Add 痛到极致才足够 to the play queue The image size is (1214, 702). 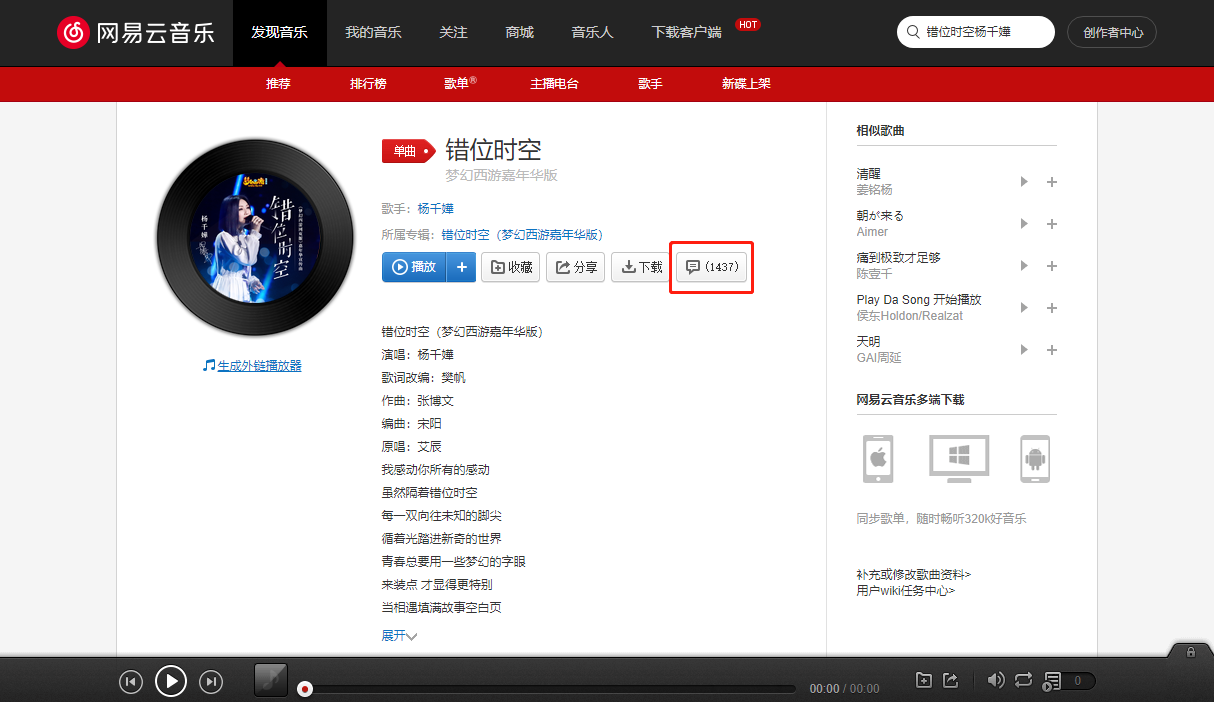click(x=1052, y=266)
